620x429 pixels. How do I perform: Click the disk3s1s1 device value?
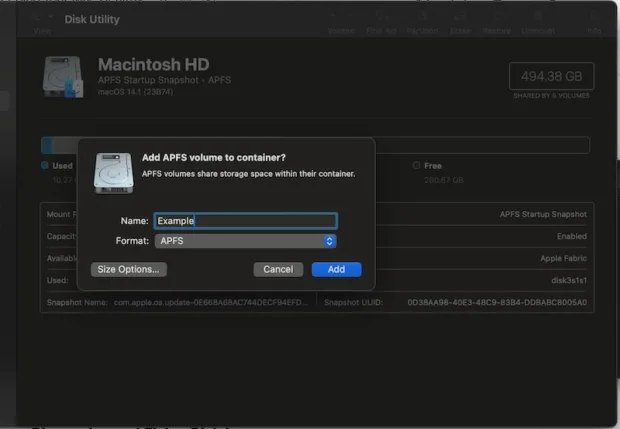[x=569, y=280]
